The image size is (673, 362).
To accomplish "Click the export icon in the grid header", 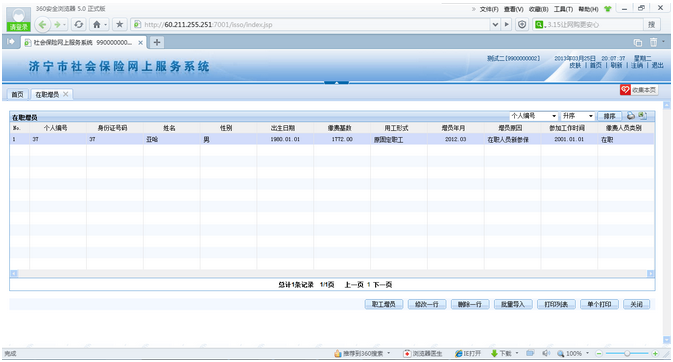I will click(x=642, y=116).
